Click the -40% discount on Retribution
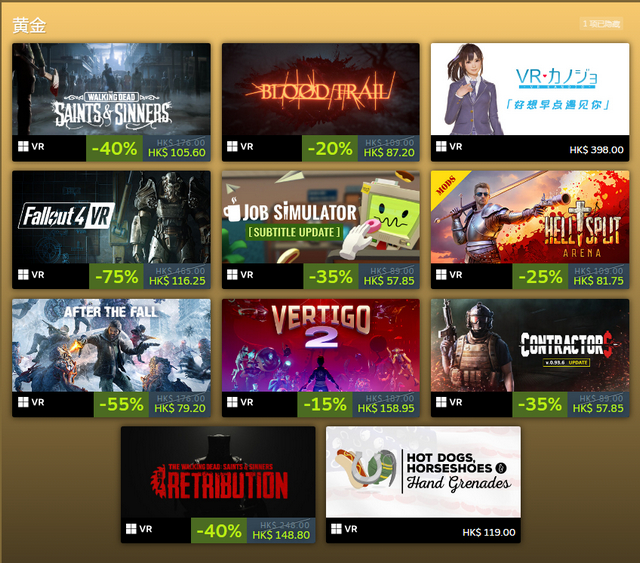Viewport: 640px width, 563px height. pos(219,531)
